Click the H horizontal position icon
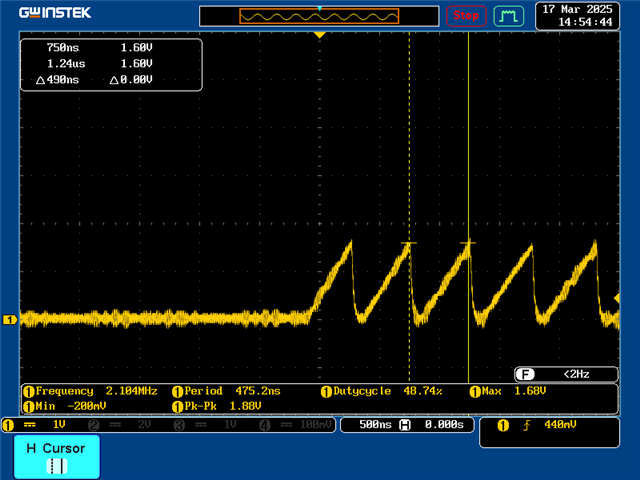Image resolution: width=640 pixels, height=480 pixels. coord(404,425)
